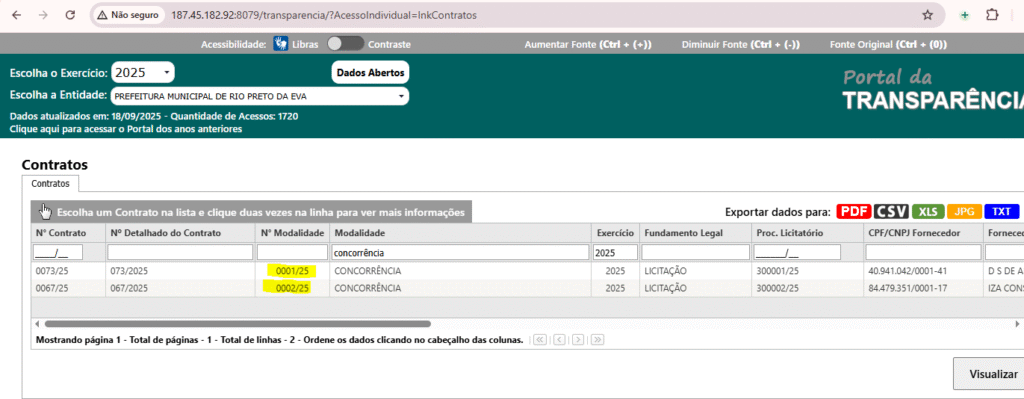Click the table's horizontal scrollbar thumb
This screenshot has height=399, width=1024.
point(238,323)
